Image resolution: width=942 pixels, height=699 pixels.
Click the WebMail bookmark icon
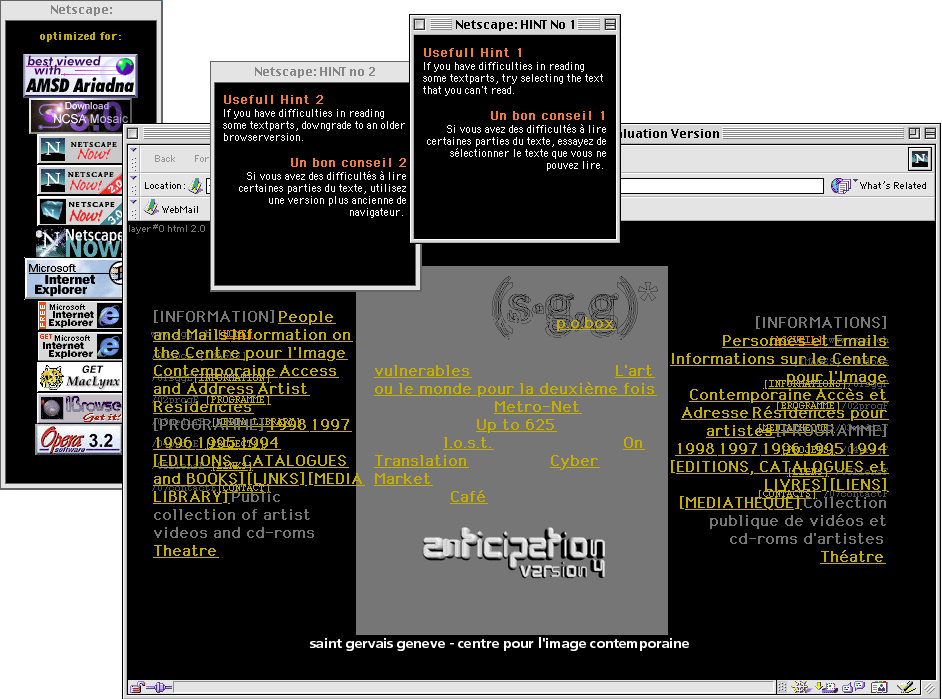coord(152,209)
